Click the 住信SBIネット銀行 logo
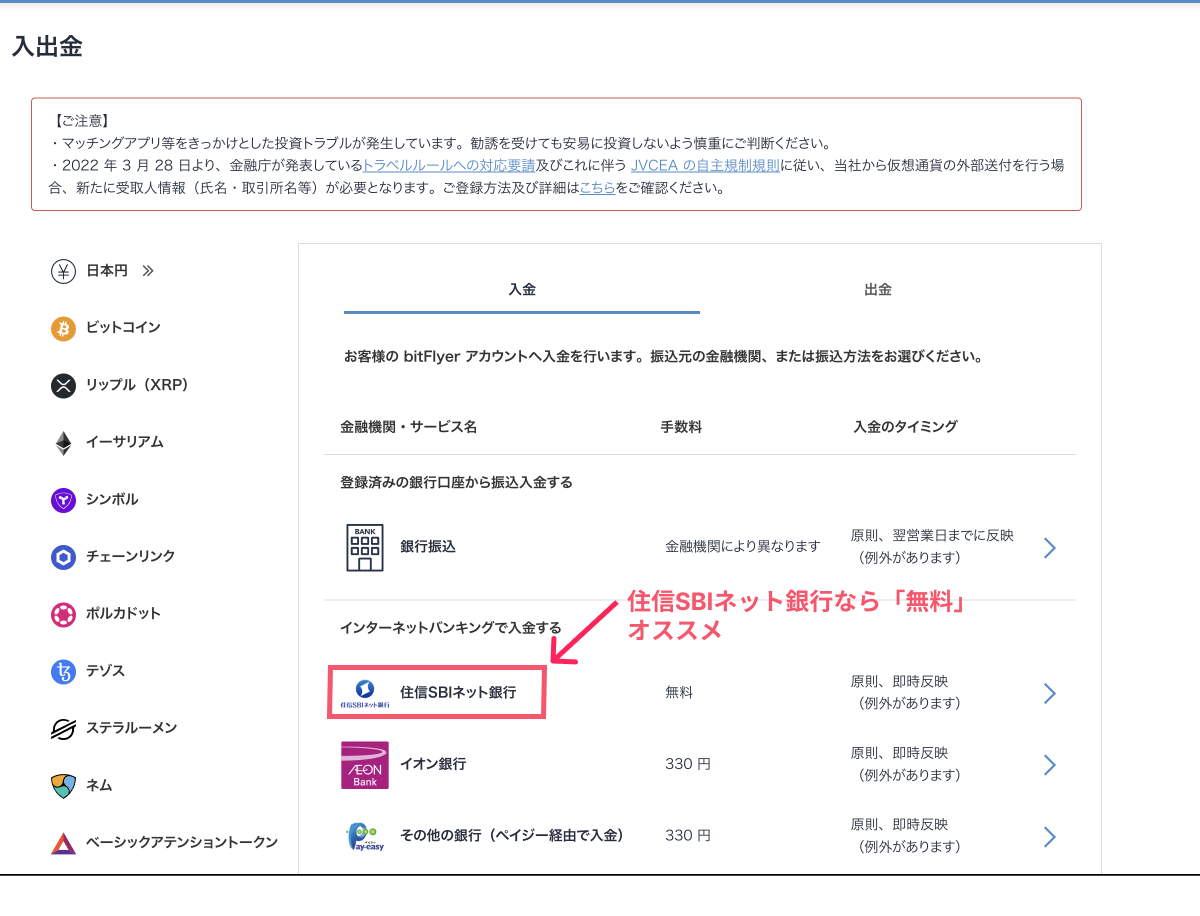1200x916 pixels. (x=365, y=692)
